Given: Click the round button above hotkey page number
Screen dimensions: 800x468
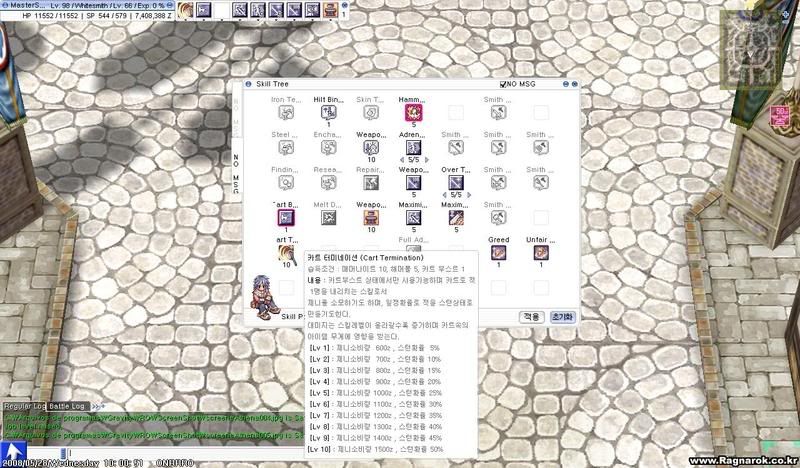Looking at the screenshot, I should tap(345, 5).
